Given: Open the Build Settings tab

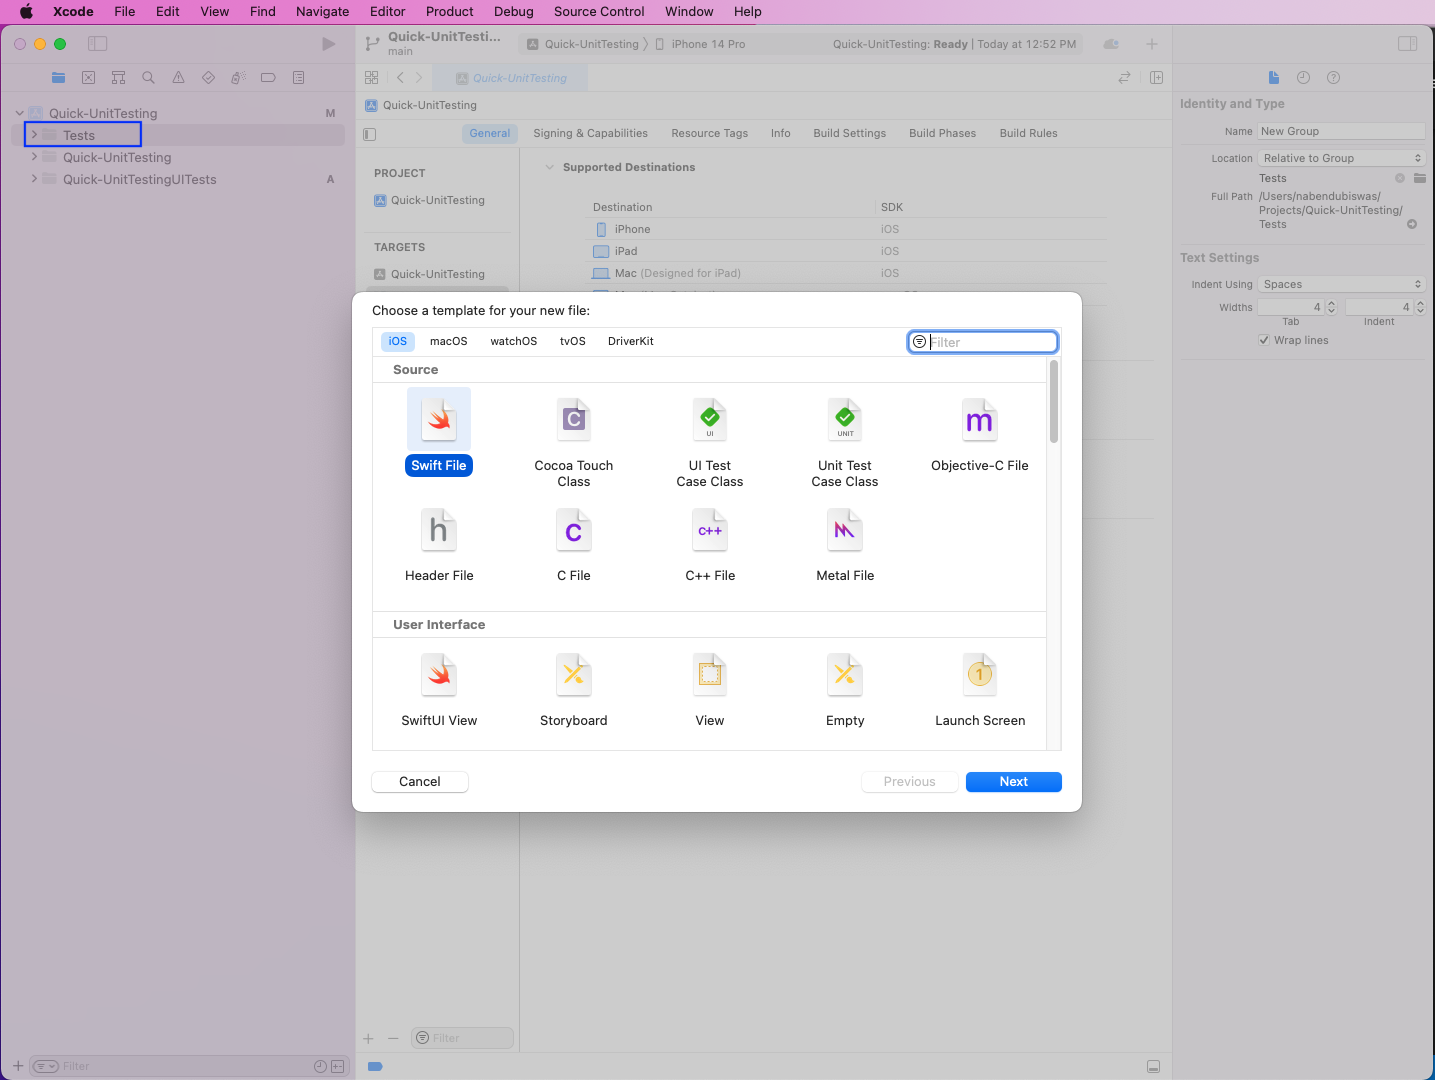Looking at the screenshot, I should coord(850,133).
